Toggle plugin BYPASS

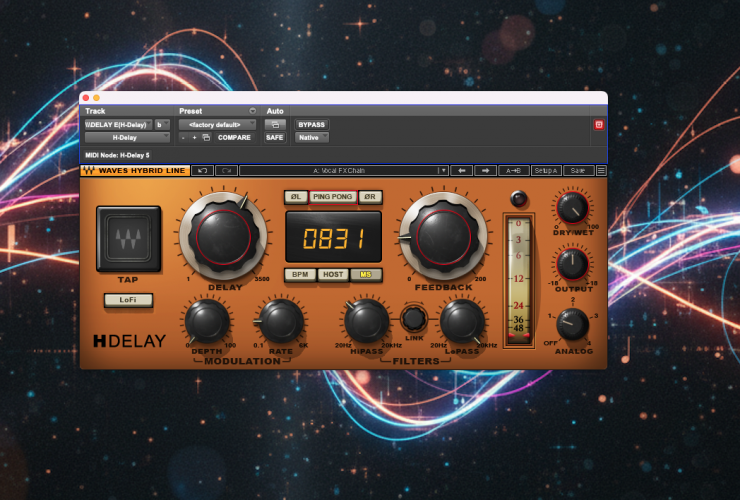[x=311, y=125]
